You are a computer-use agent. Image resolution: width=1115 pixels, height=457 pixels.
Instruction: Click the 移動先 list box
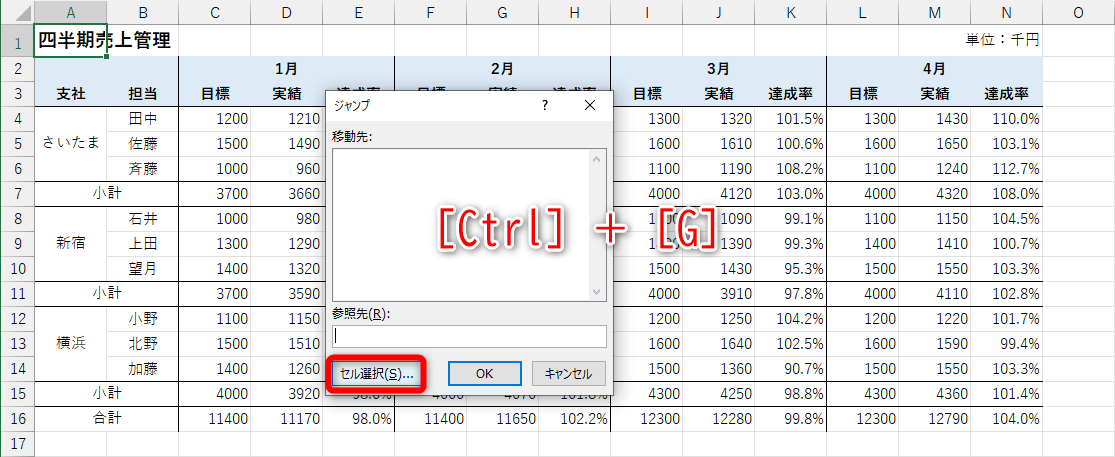pyautogui.click(x=462, y=225)
